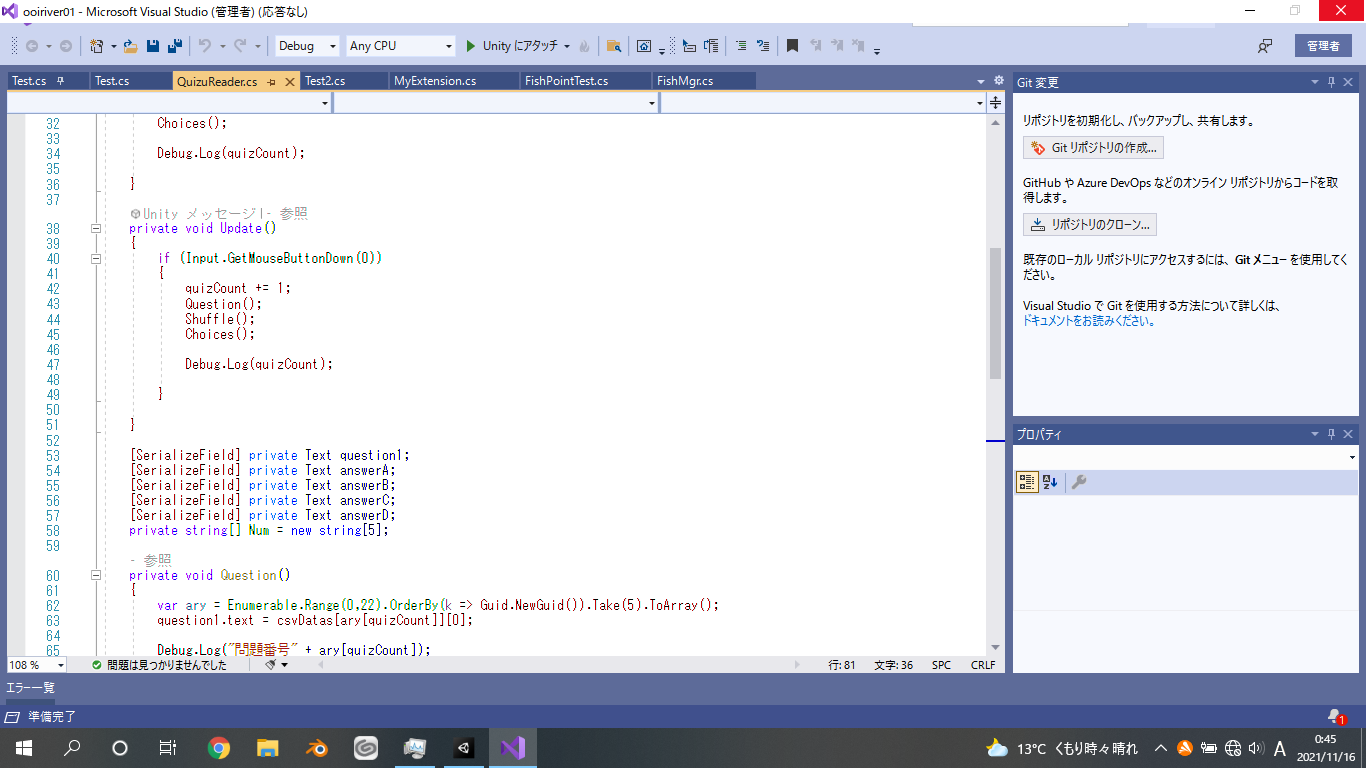Open the Git 変更 window options arrow
This screenshot has width=1366, height=768.
(x=1316, y=82)
